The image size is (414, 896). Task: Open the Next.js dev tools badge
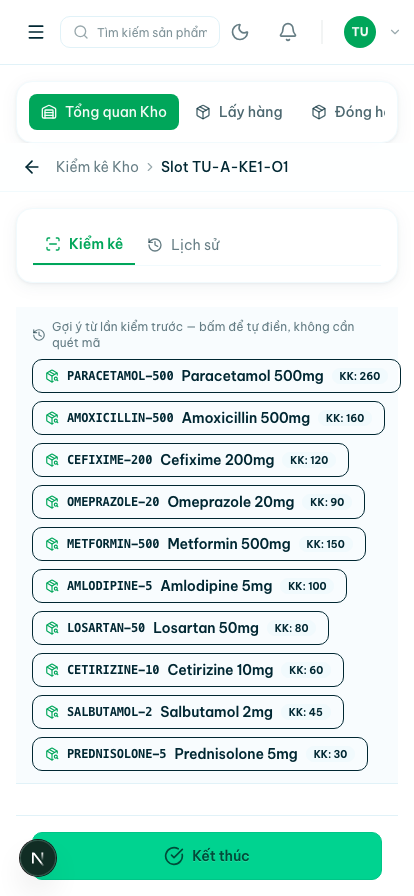point(38,858)
